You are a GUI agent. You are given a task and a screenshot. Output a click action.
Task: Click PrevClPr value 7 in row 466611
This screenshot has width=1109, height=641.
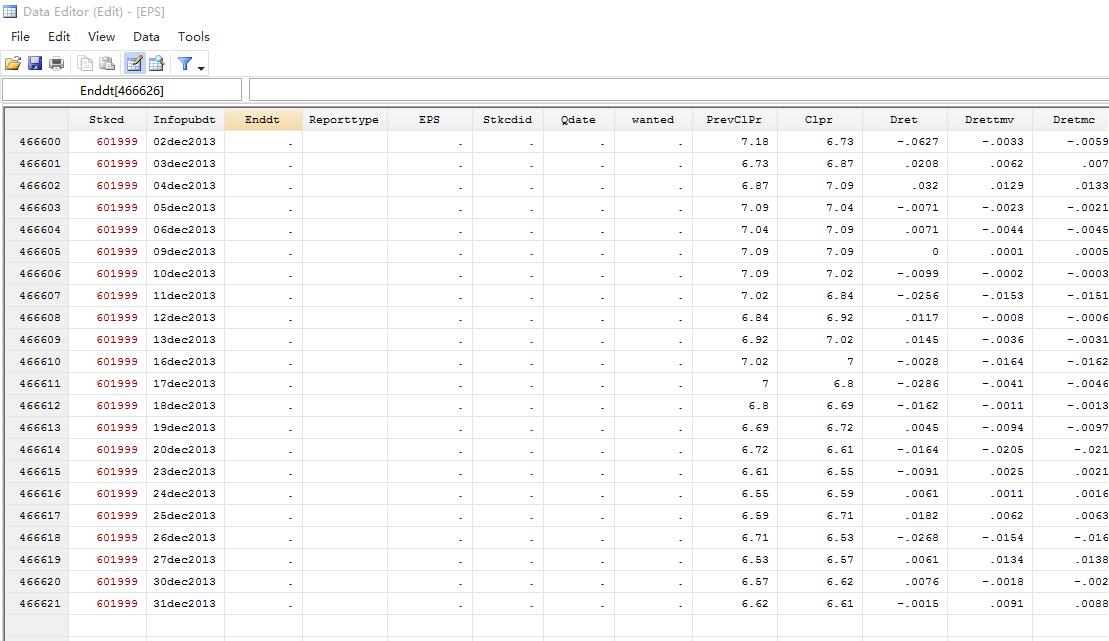(x=734, y=383)
